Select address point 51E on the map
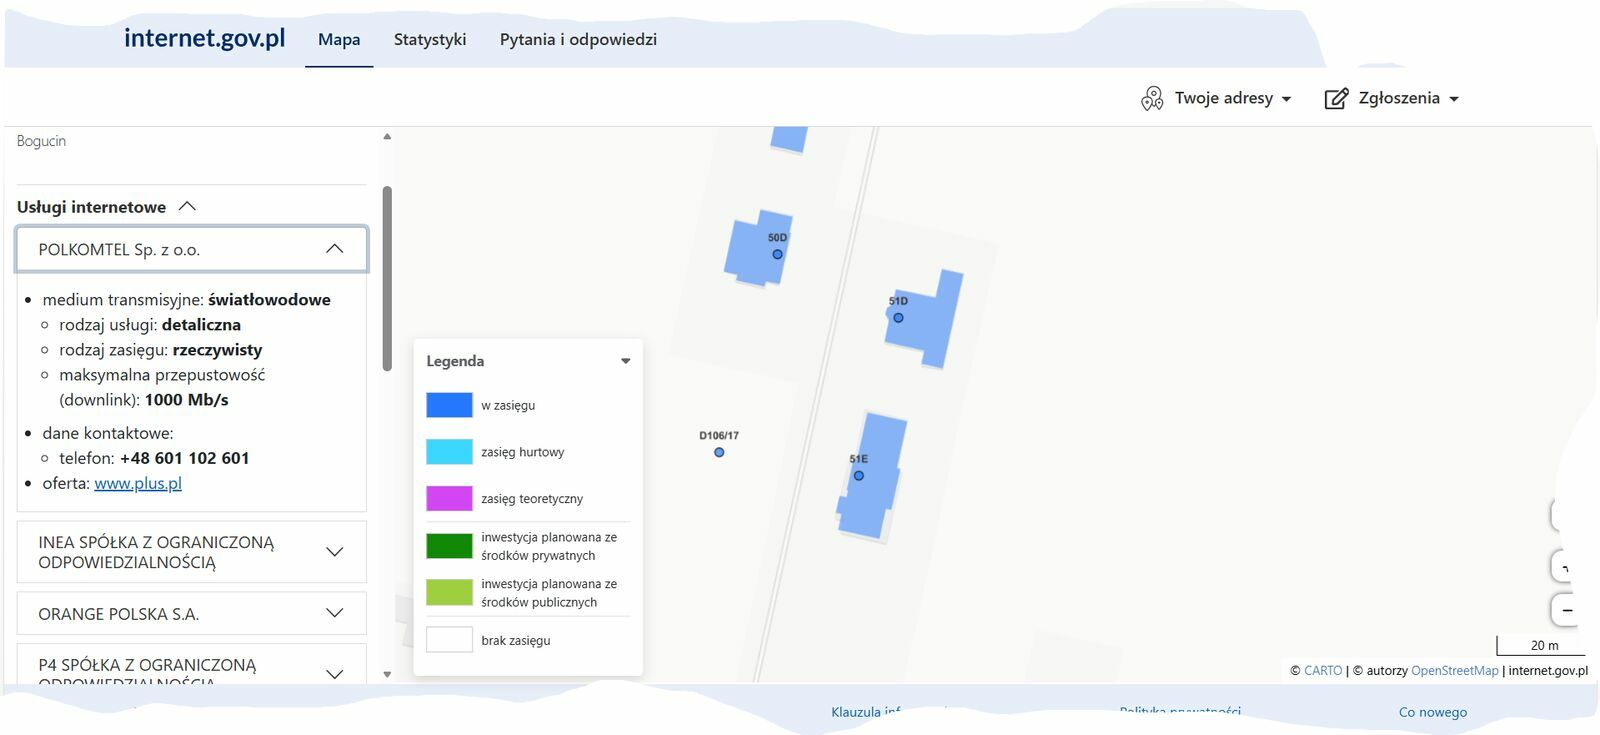Viewport: 1600px width, 735px height. (x=858, y=476)
